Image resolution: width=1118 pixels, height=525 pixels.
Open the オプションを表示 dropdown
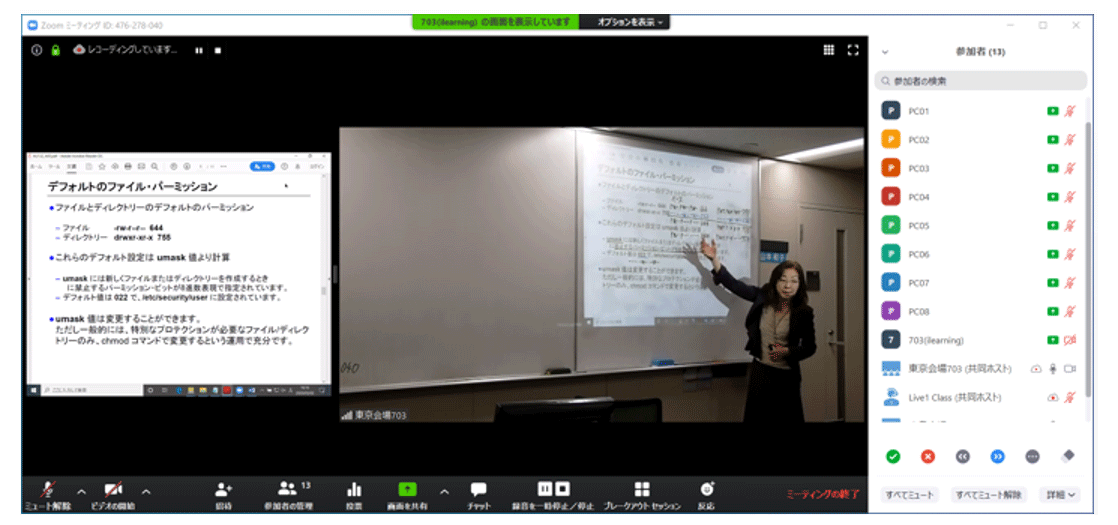coord(631,22)
